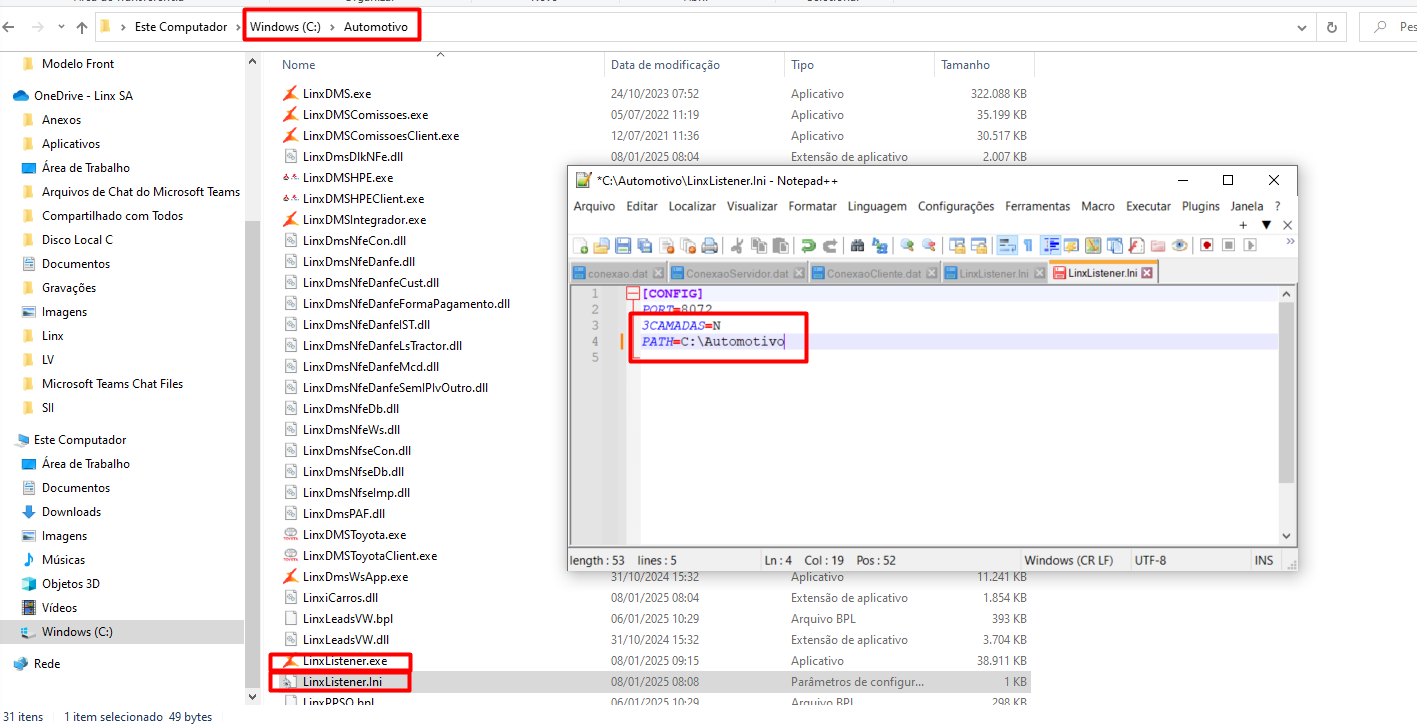The height and width of the screenshot is (724, 1417).
Task: Click the Stop Recording macro icon
Action: [x=1229, y=245]
